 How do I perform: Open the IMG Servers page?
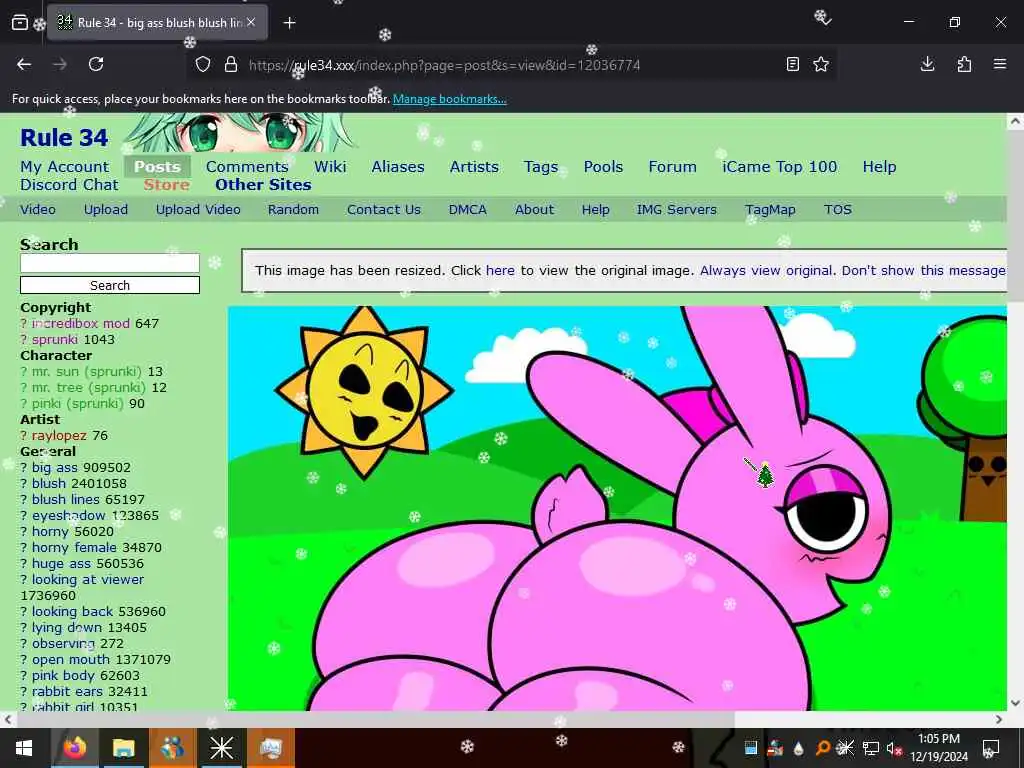coord(677,210)
